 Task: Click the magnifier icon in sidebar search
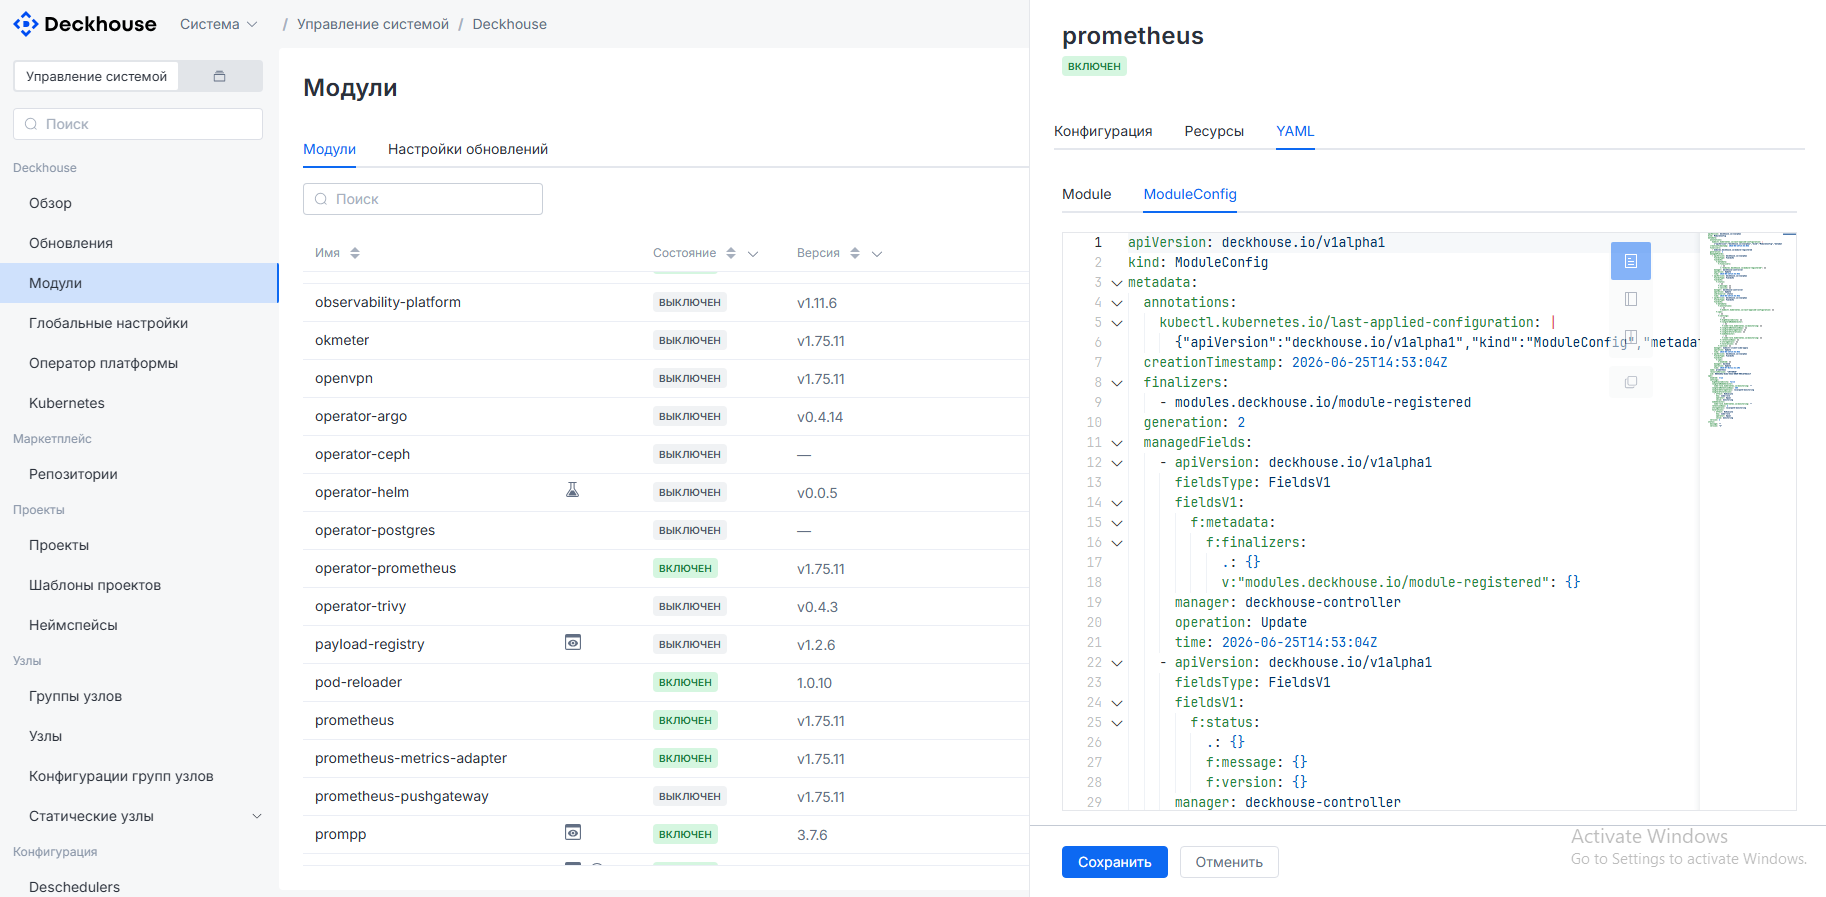click(31, 124)
